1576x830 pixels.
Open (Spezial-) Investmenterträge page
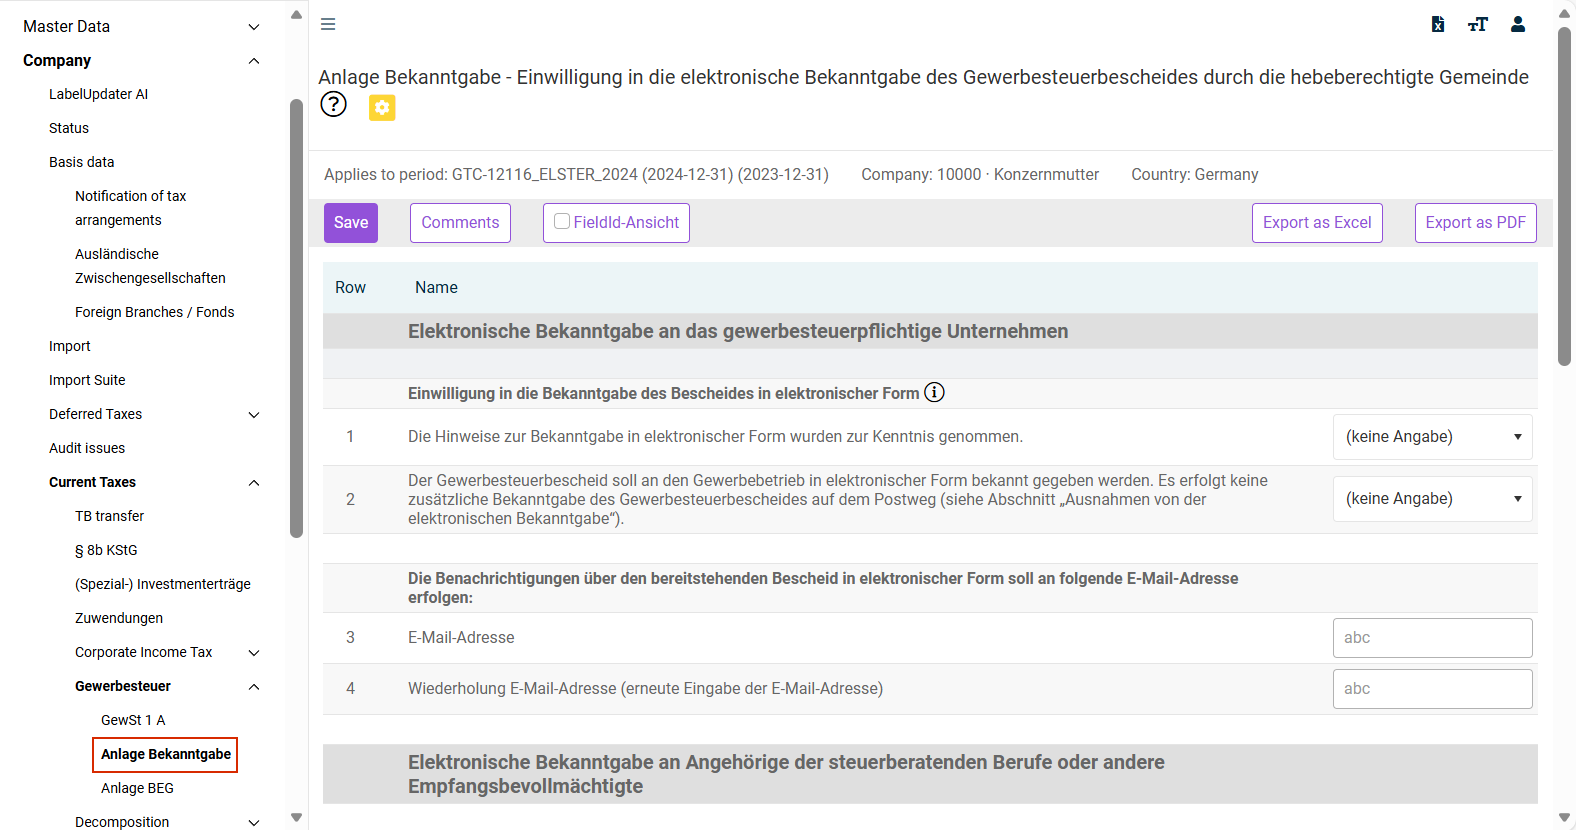[x=163, y=584]
